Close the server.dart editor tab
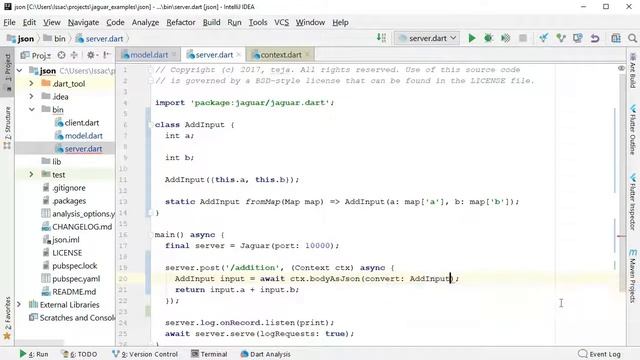 [238, 54]
